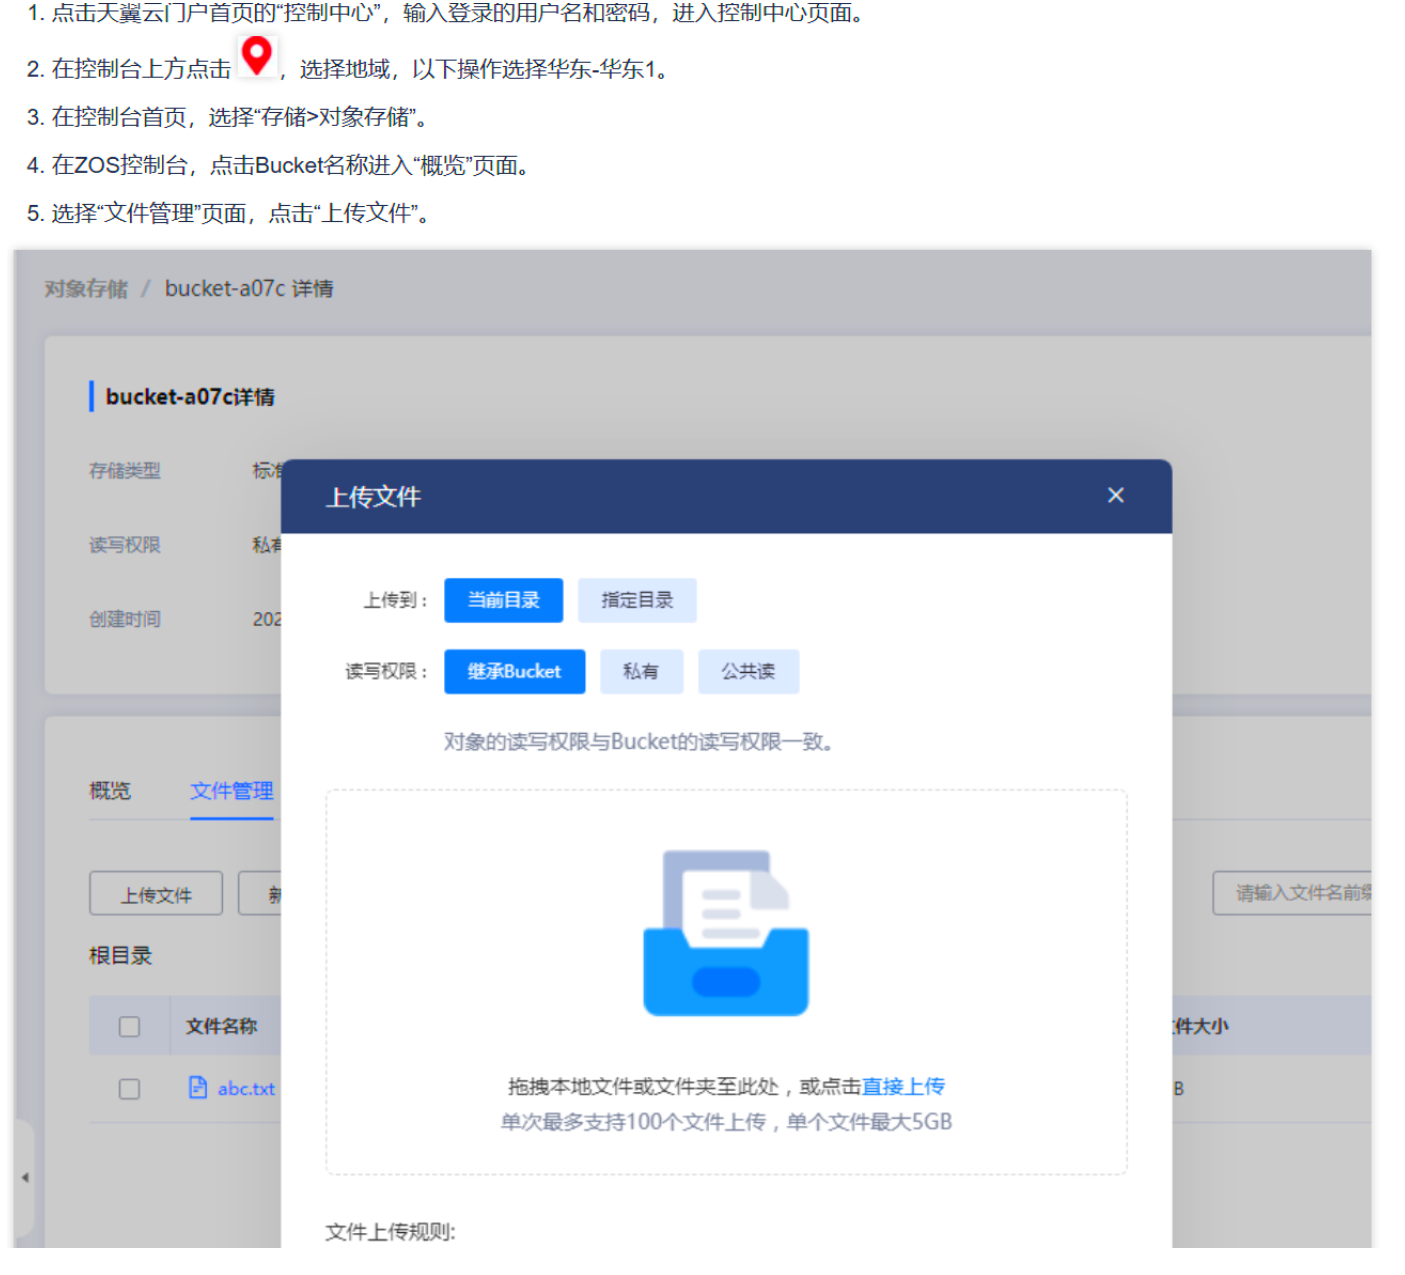
Task: Navigate to 对象存储 via breadcrumb
Action: pyautogui.click(x=85, y=288)
